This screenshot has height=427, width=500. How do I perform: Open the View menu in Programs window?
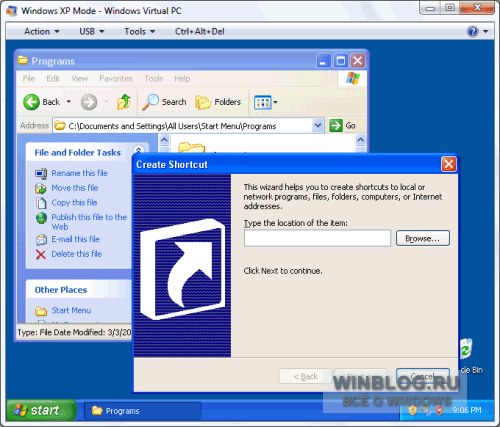(x=80, y=79)
